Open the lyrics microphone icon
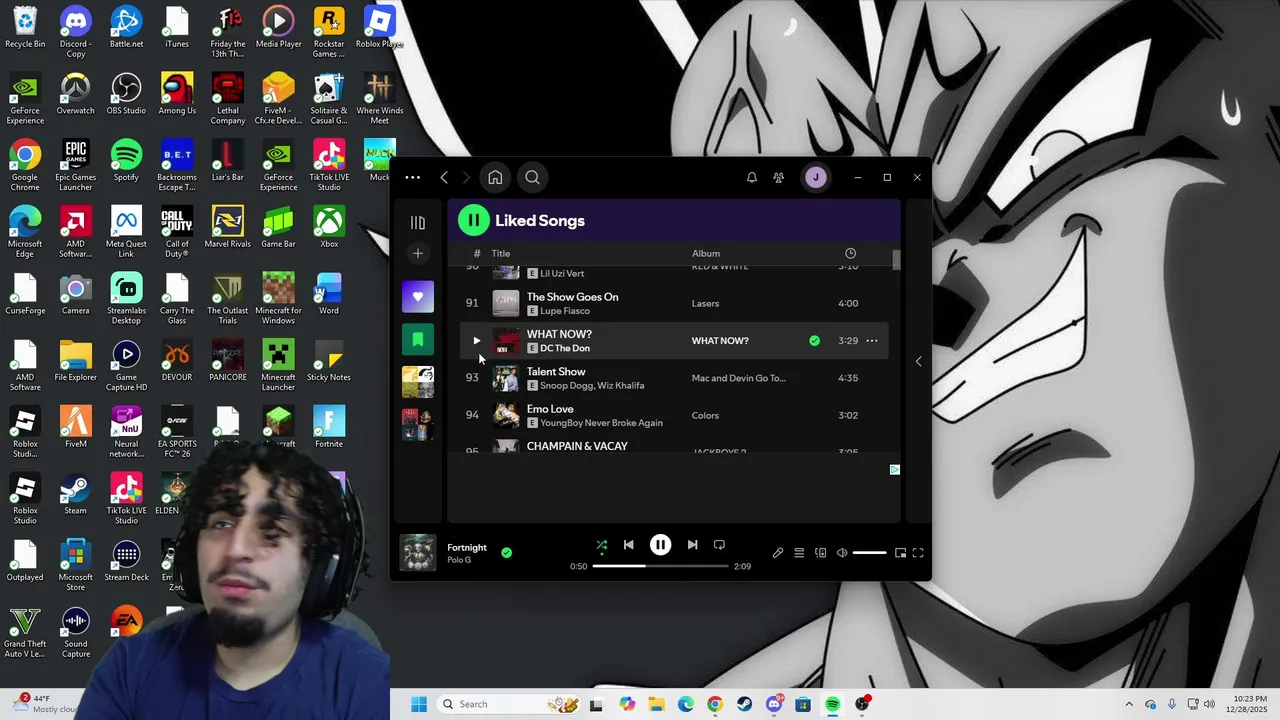This screenshot has height=720, width=1280. [x=777, y=553]
